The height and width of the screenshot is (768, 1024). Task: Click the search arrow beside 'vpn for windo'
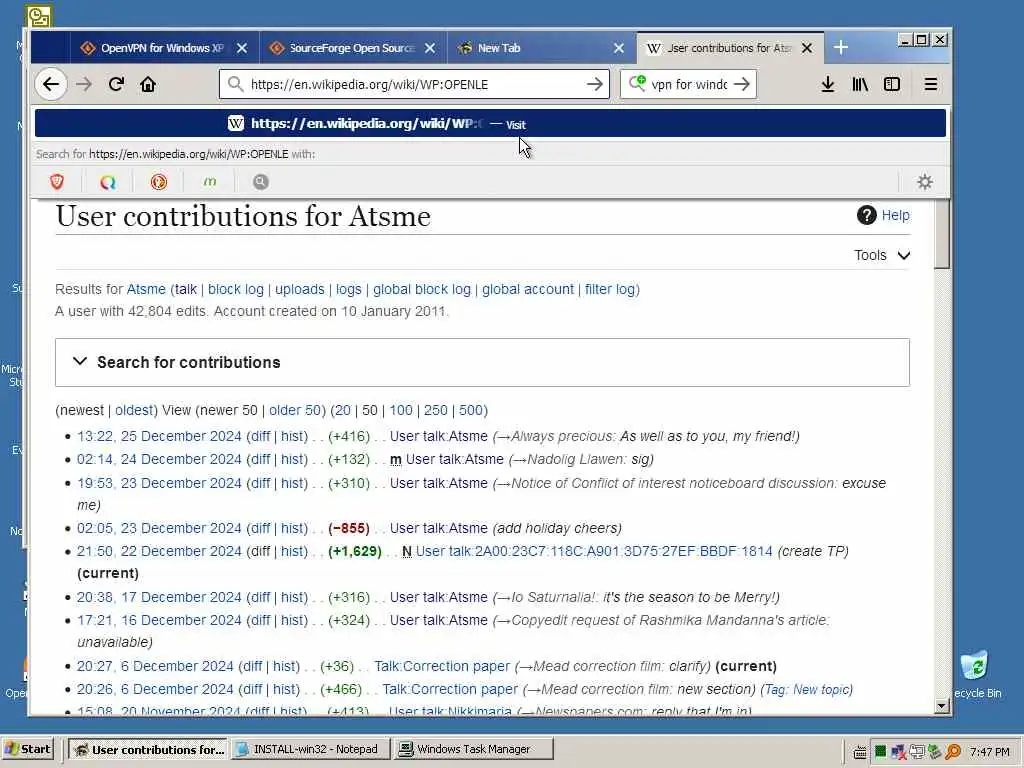click(742, 84)
